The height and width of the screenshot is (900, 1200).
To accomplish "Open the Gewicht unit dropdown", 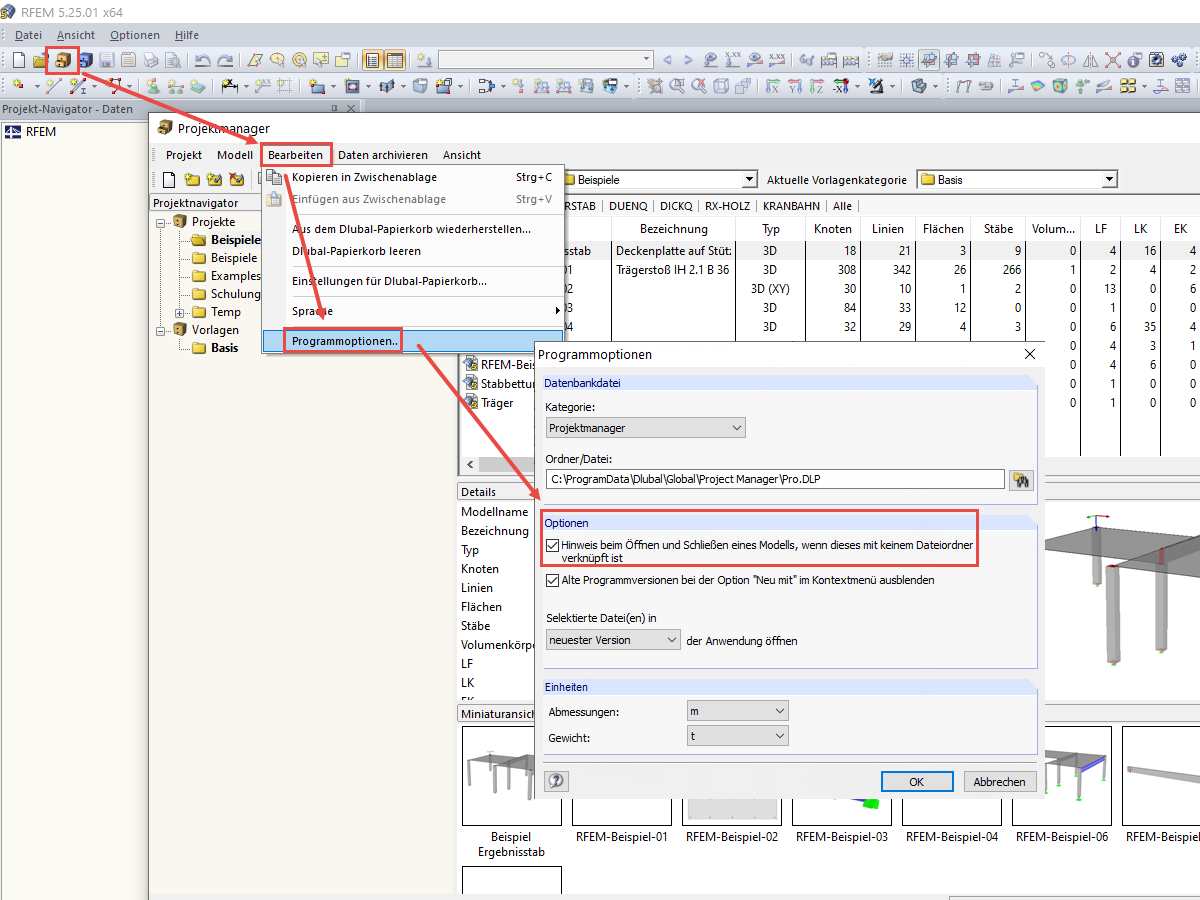I will pos(738,736).
